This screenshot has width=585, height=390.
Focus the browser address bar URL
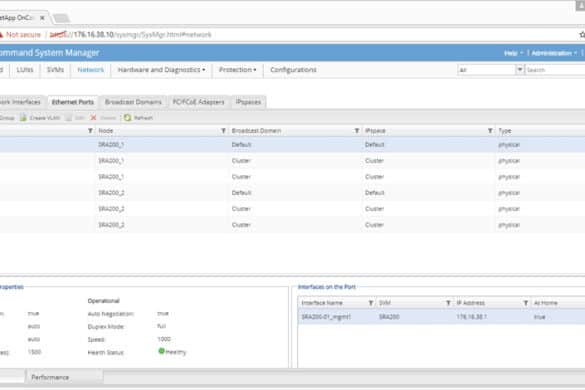point(131,35)
